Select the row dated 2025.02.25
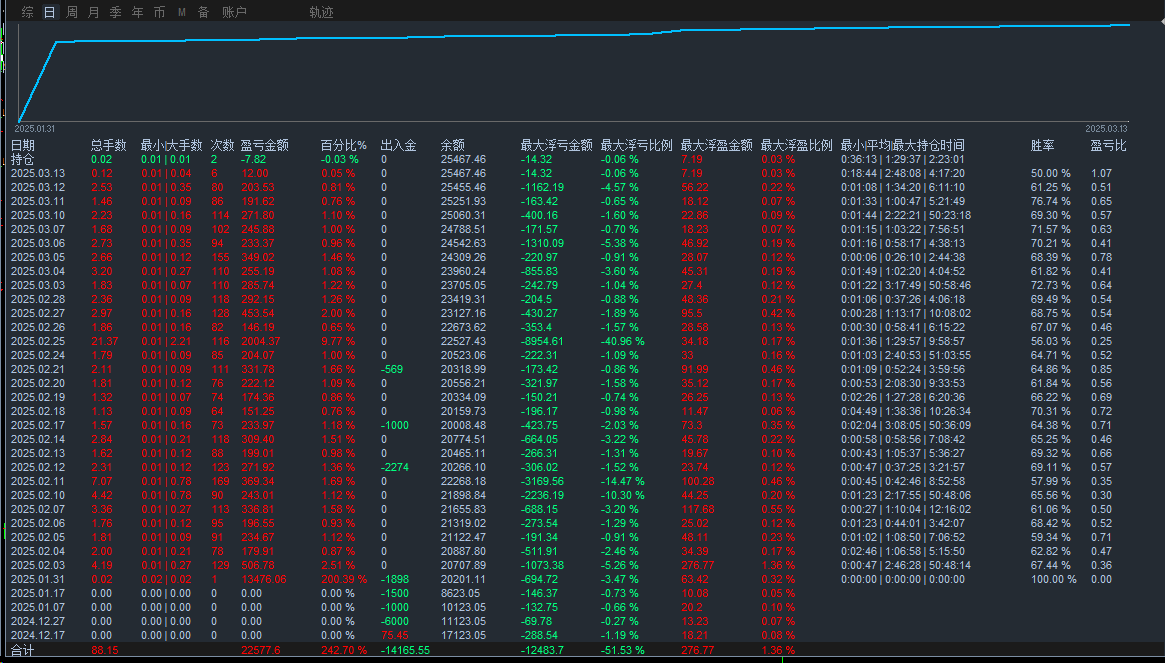The height and width of the screenshot is (663, 1165). (35, 341)
